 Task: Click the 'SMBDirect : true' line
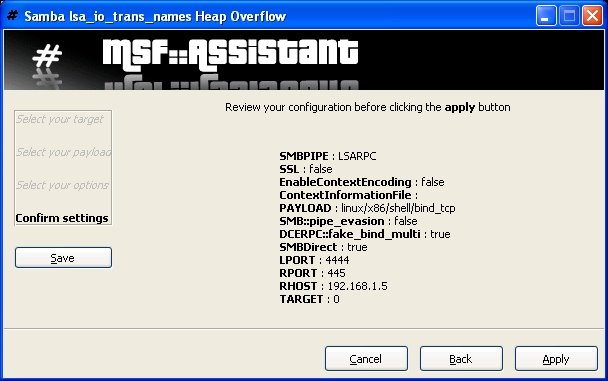[323, 247]
